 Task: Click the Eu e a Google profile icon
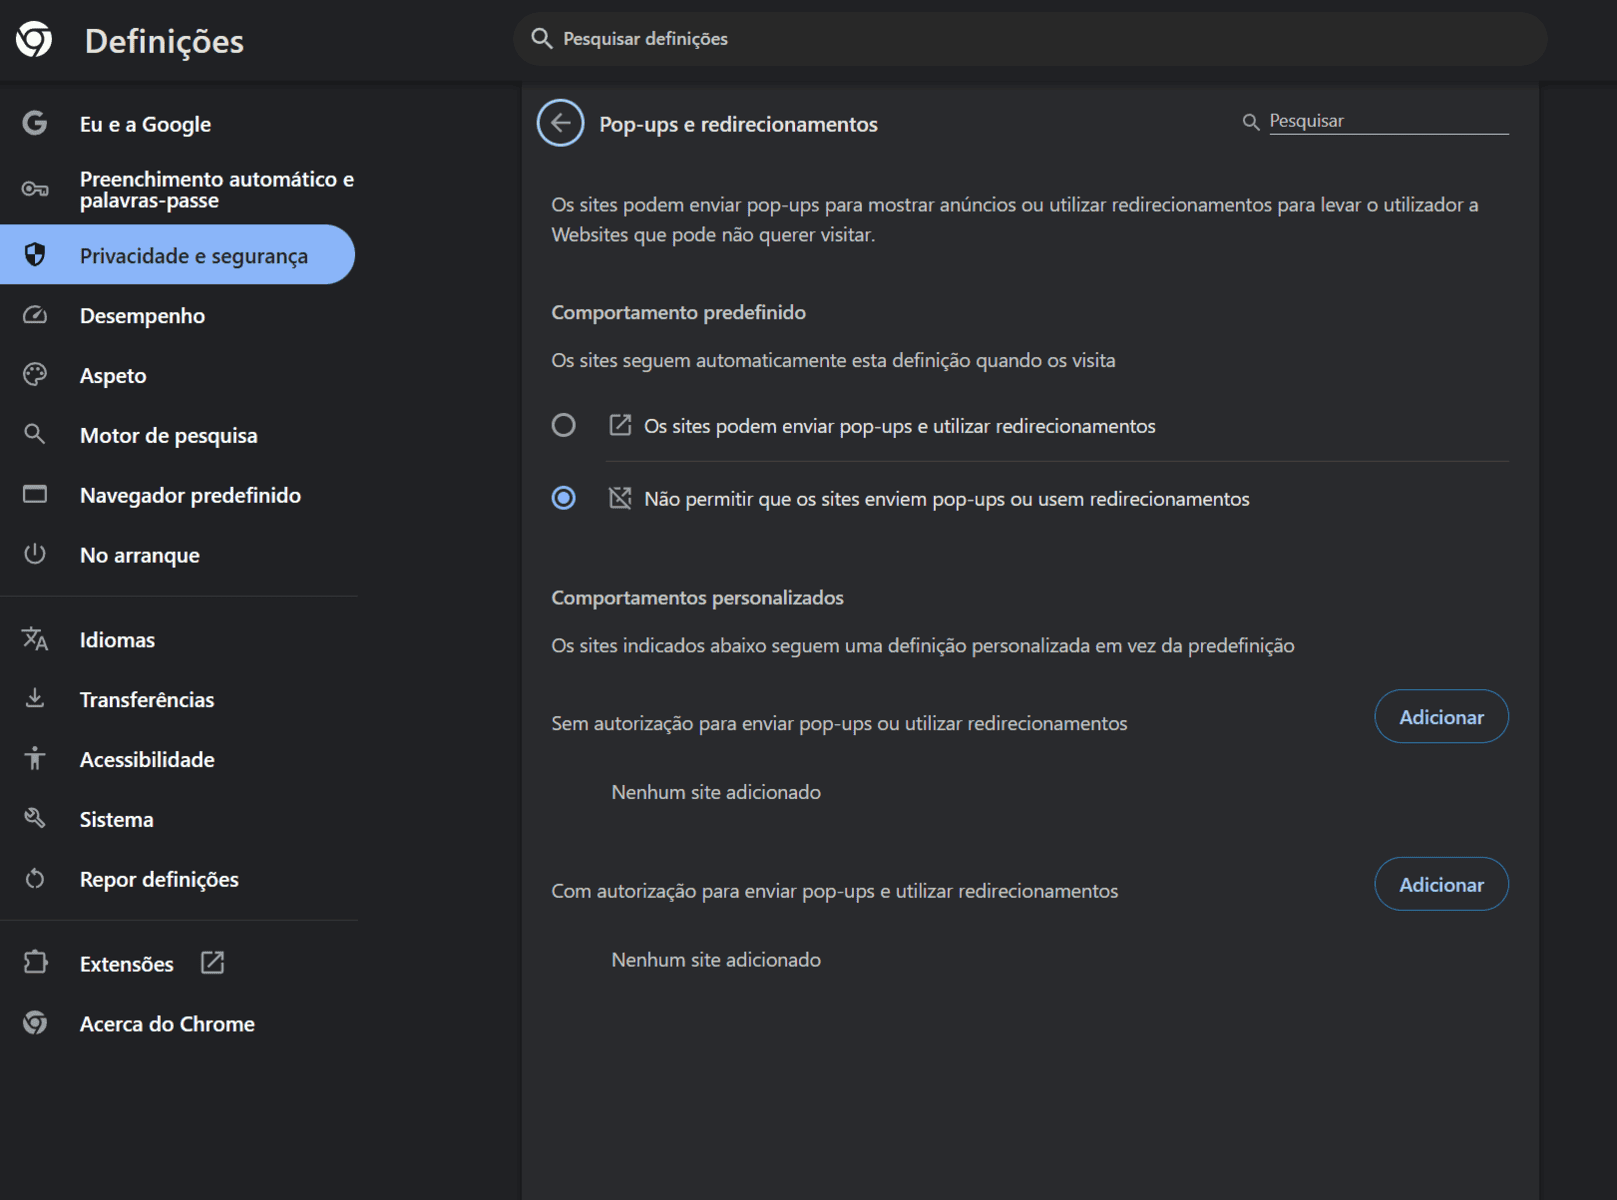[36, 123]
